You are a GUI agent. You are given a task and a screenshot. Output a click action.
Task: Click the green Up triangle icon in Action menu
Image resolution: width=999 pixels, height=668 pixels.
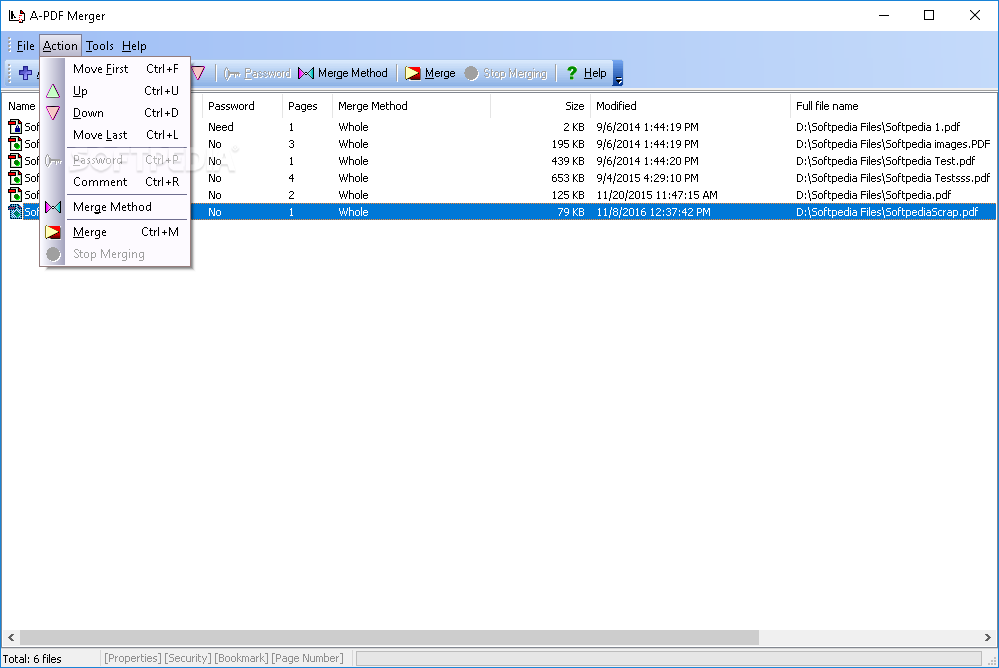pyautogui.click(x=53, y=91)
